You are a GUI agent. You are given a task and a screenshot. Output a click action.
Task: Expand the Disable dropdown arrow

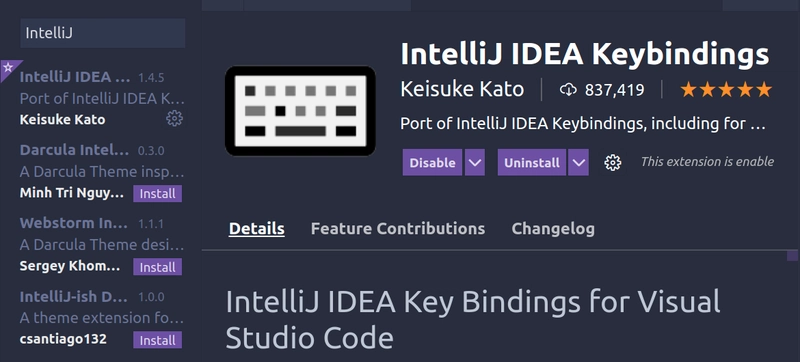point(474,163)
